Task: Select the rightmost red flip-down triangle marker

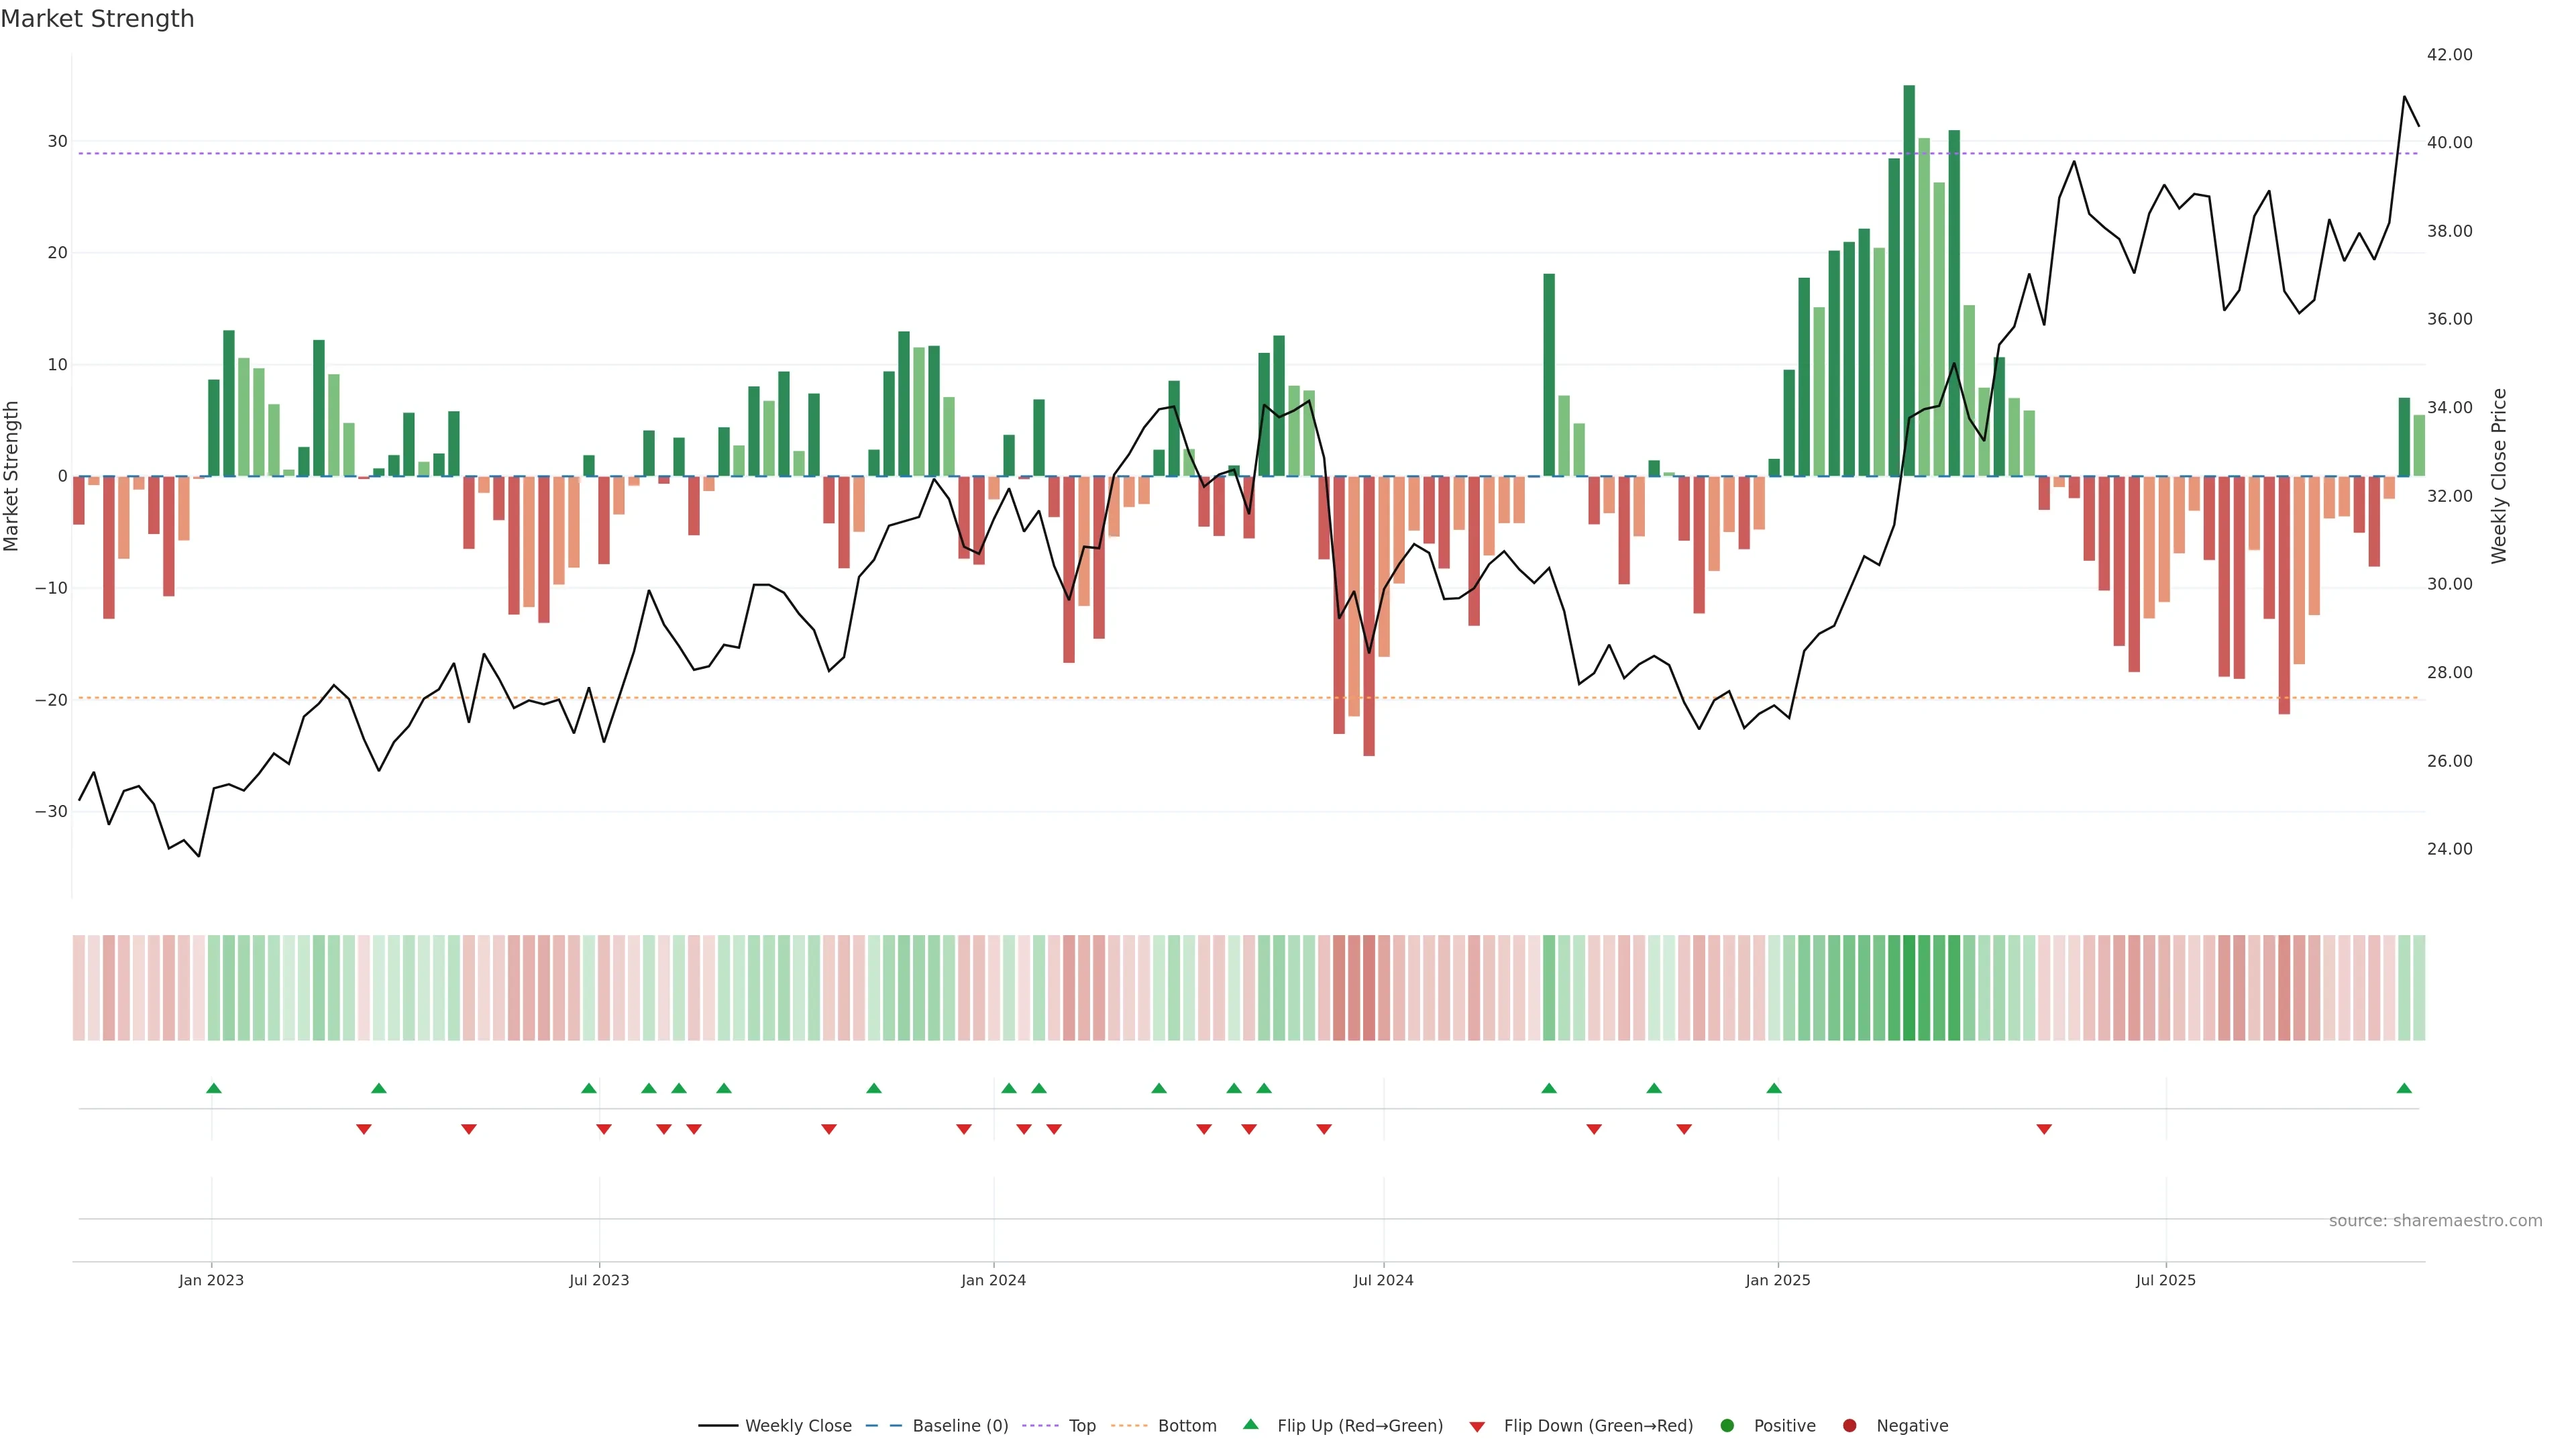Action: [2044, 1129]
